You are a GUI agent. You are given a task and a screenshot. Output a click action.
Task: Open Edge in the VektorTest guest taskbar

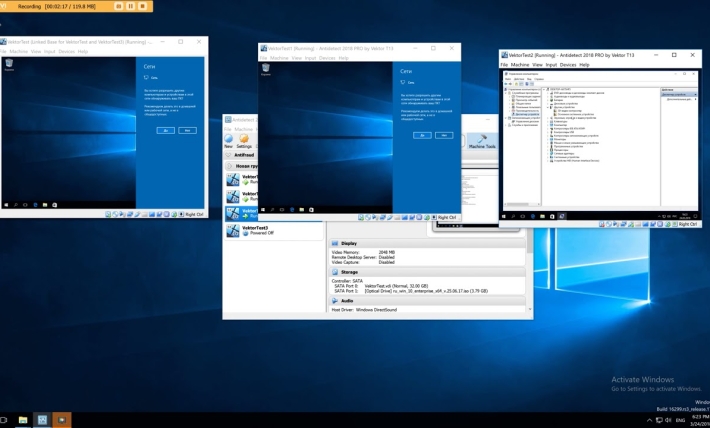point(35,205)
